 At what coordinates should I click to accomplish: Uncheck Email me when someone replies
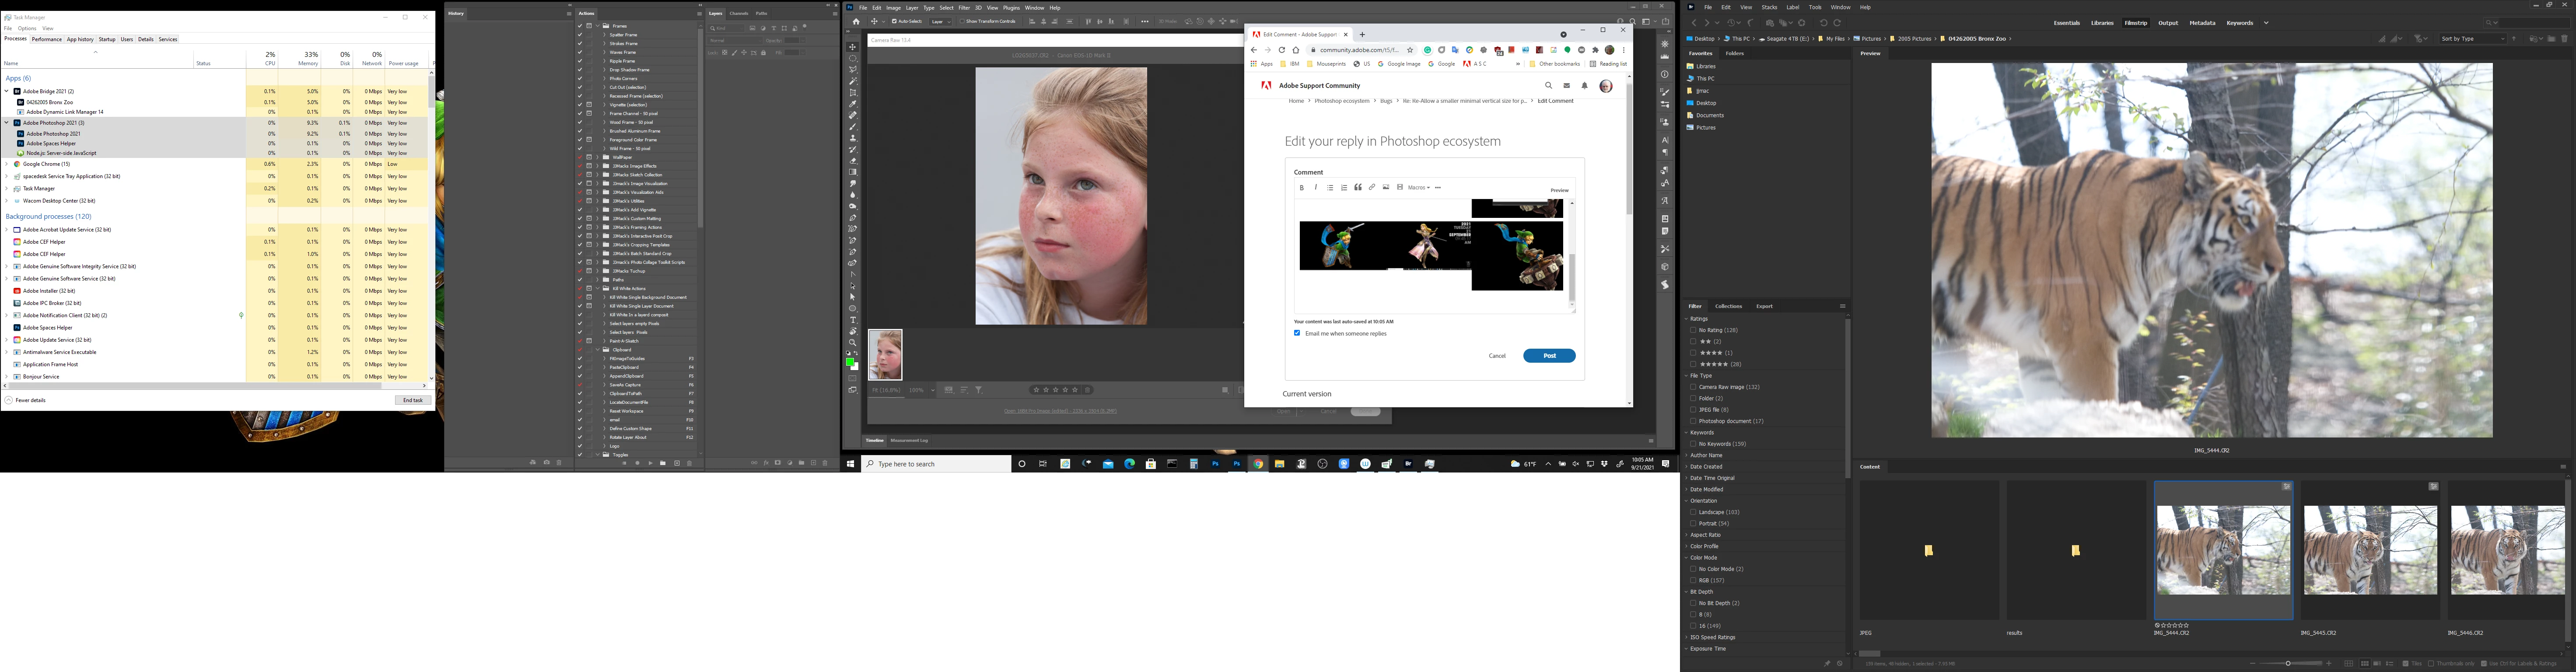tap(1297, 333)
